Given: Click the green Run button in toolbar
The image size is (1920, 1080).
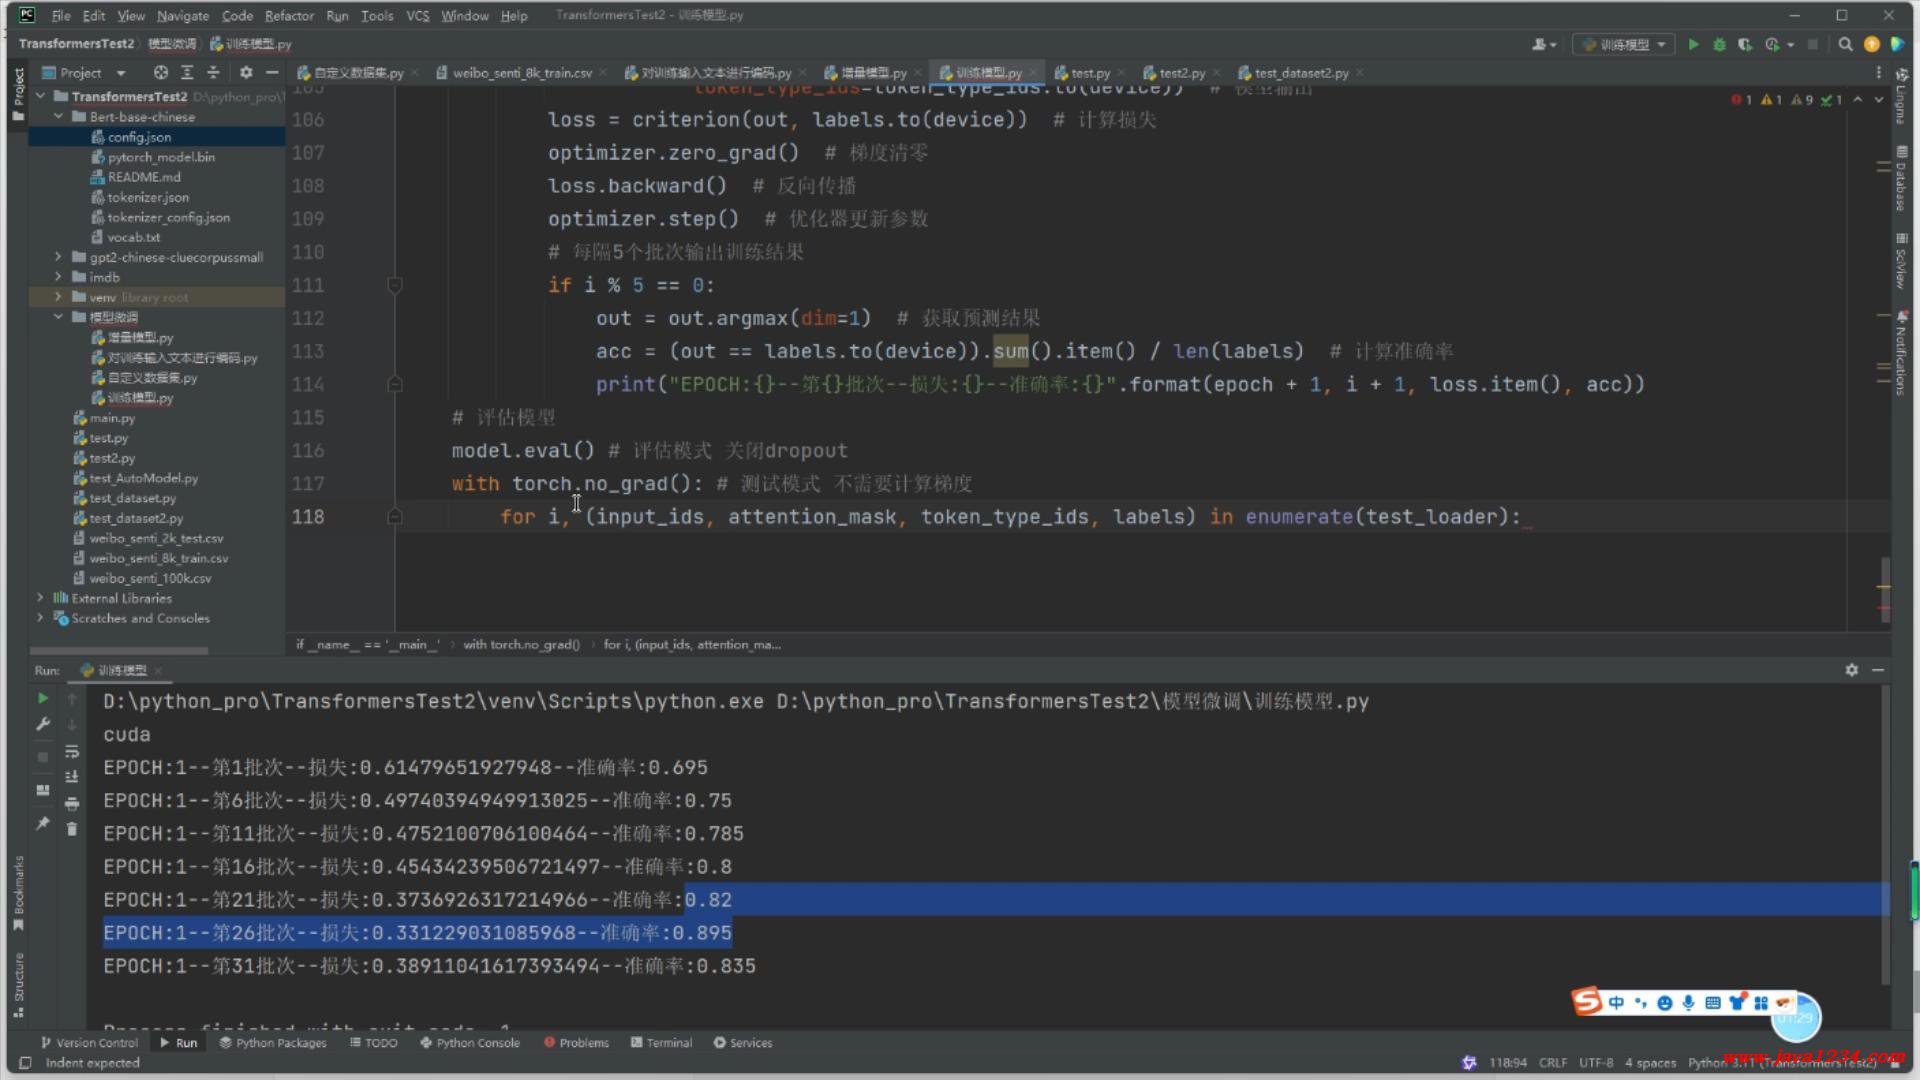Looking at the screenshot, I should click(x=1693, y=44).
